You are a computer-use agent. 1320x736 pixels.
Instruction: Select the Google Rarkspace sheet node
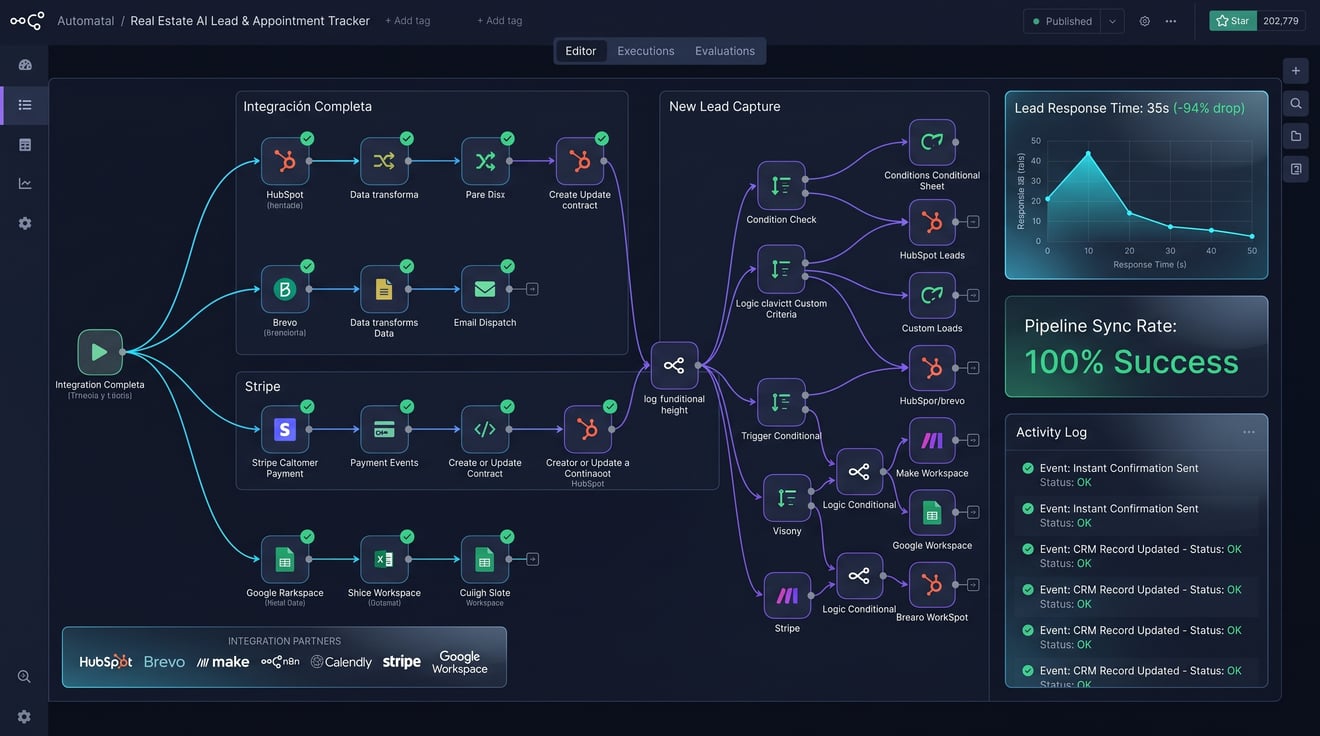point(285,559)
